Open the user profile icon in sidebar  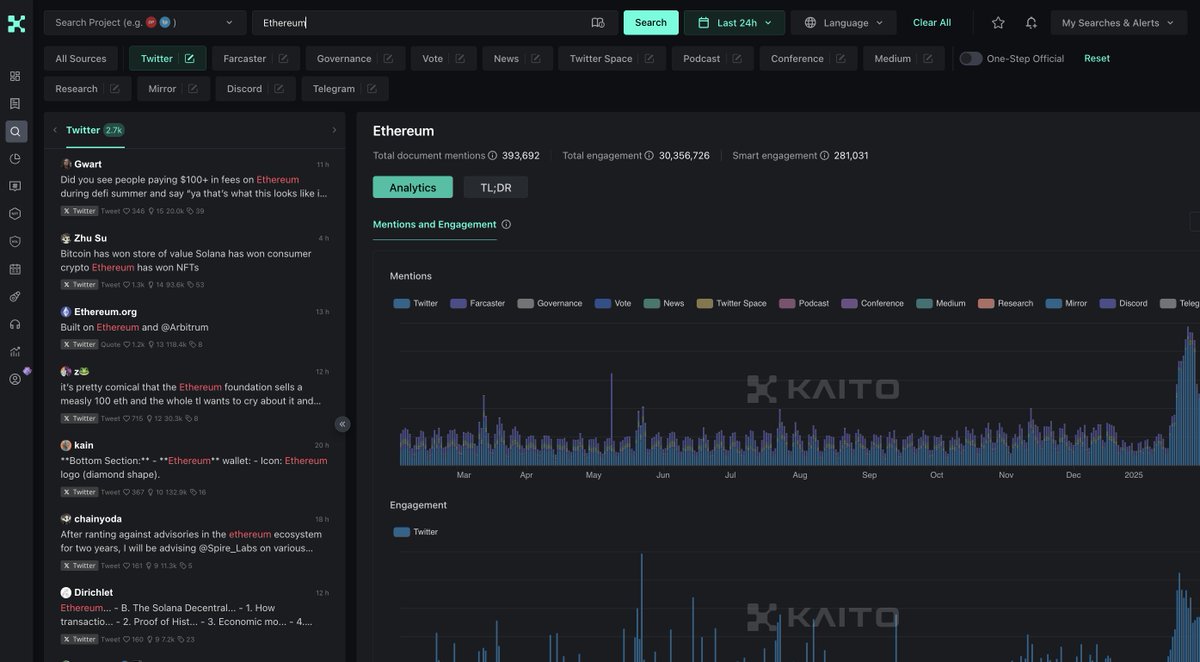(x=15, y=379)
